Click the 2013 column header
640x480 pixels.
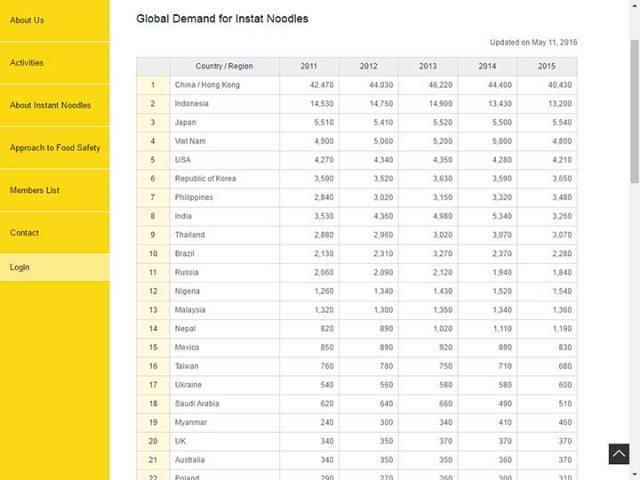[x=428, y=66]
